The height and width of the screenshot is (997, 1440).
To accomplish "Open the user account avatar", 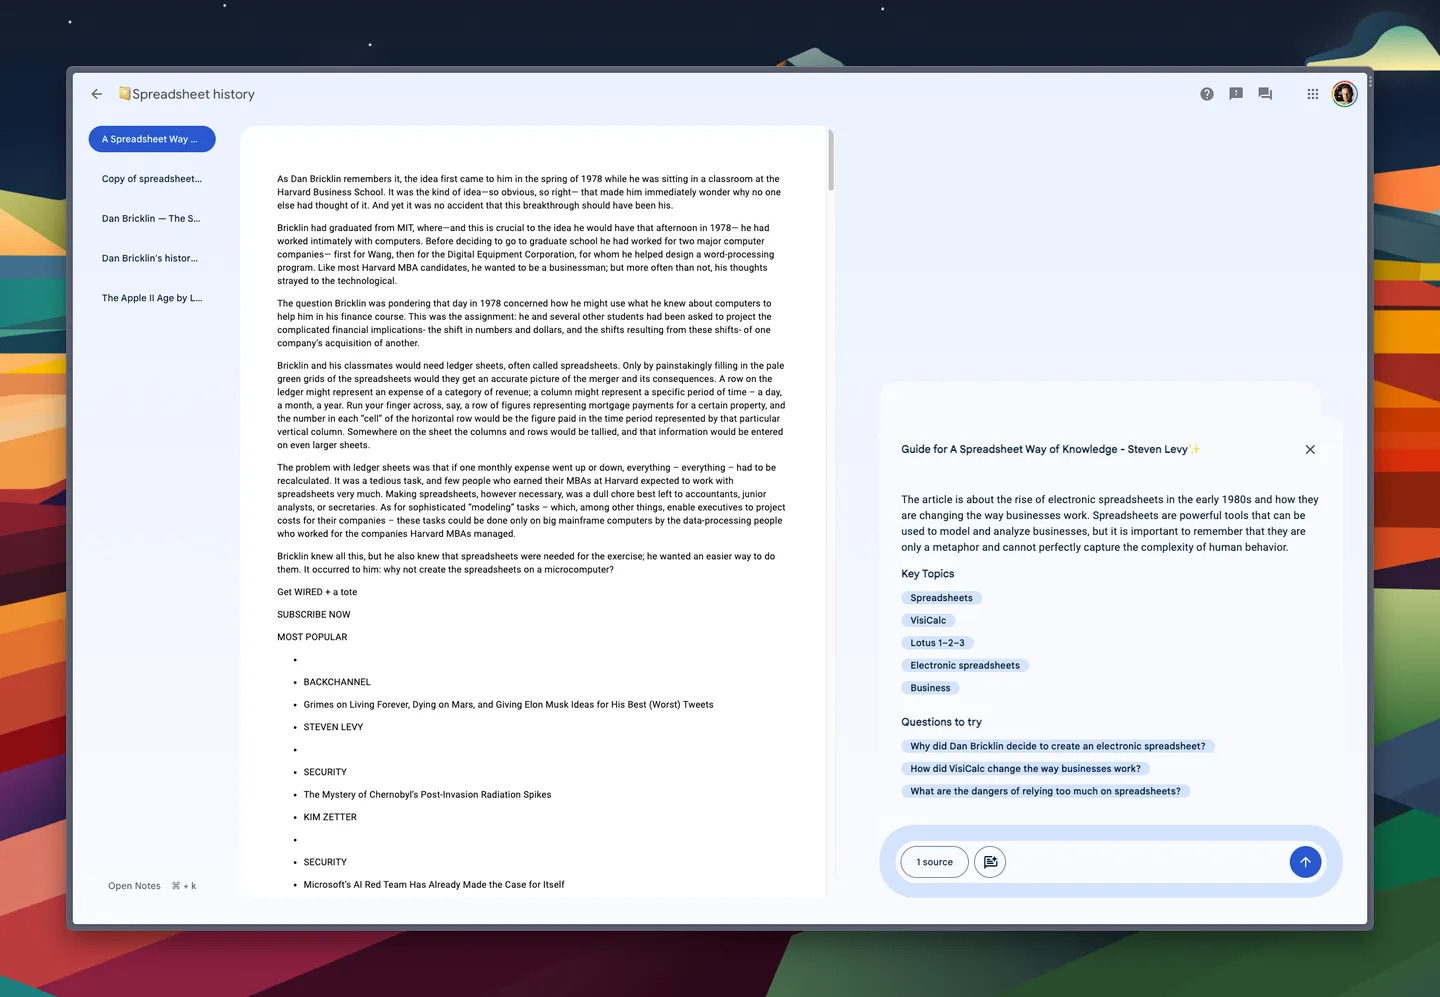I will click(x=1344, y=94).
